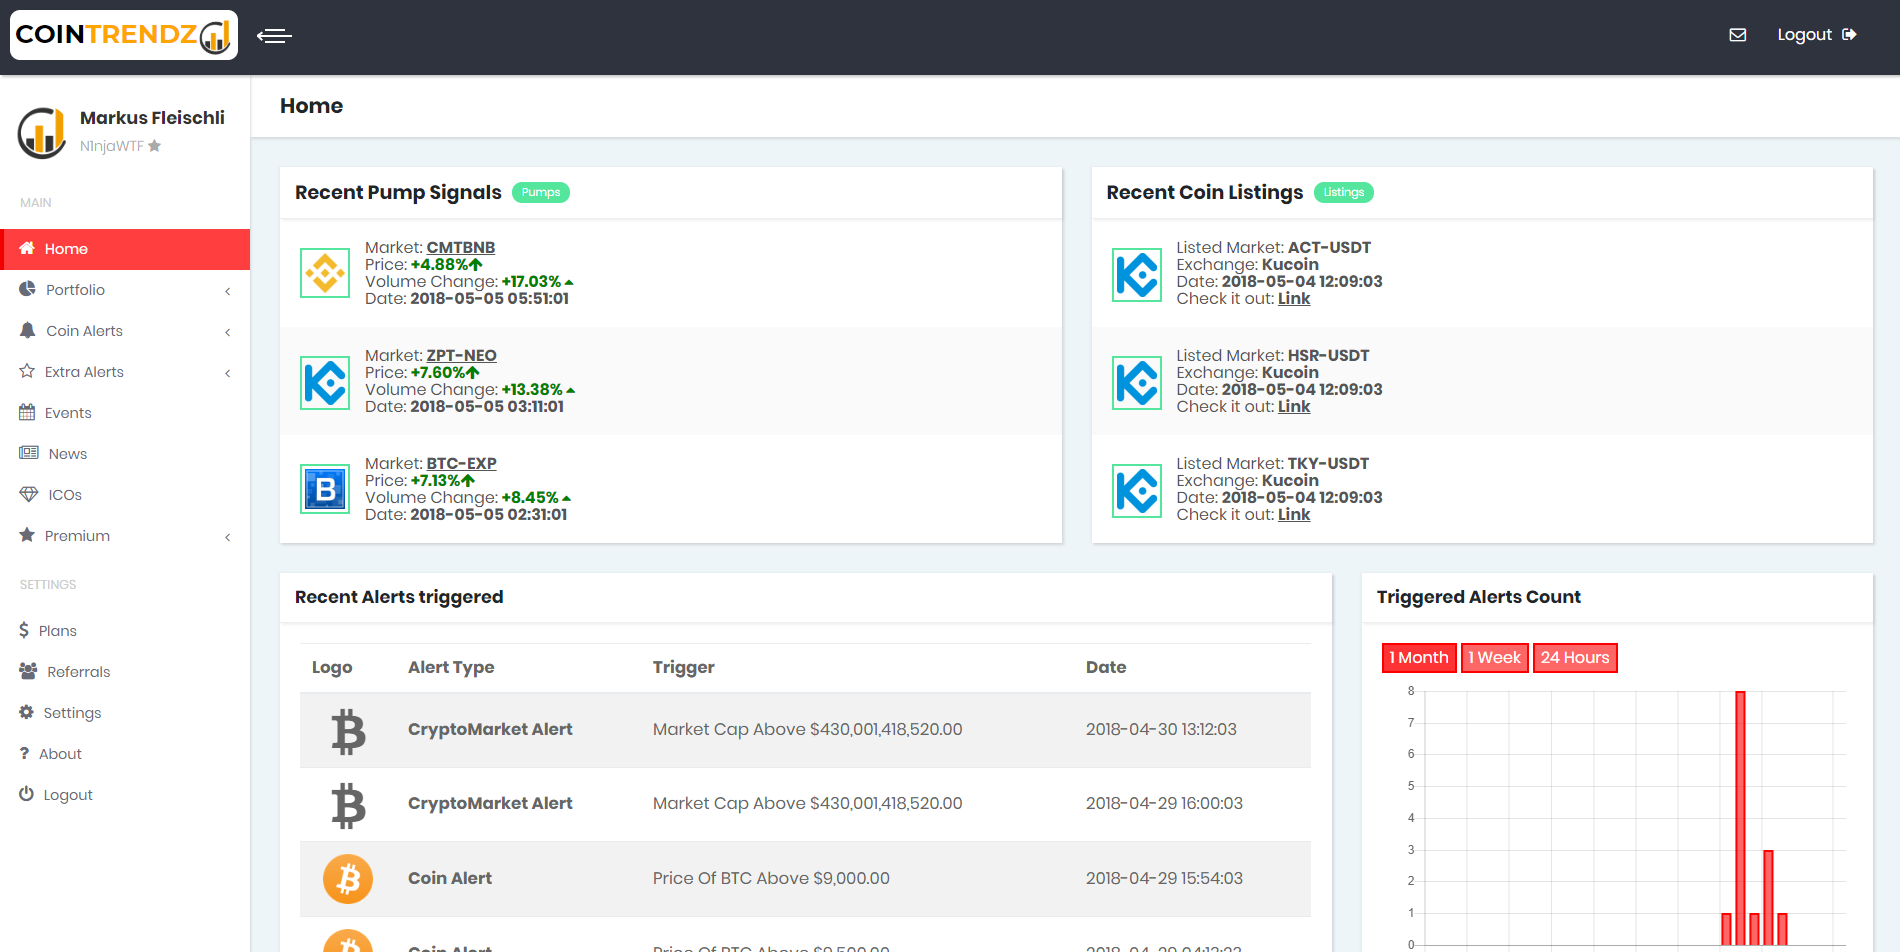Click the CoinTrendz logo

pos(124,35)
